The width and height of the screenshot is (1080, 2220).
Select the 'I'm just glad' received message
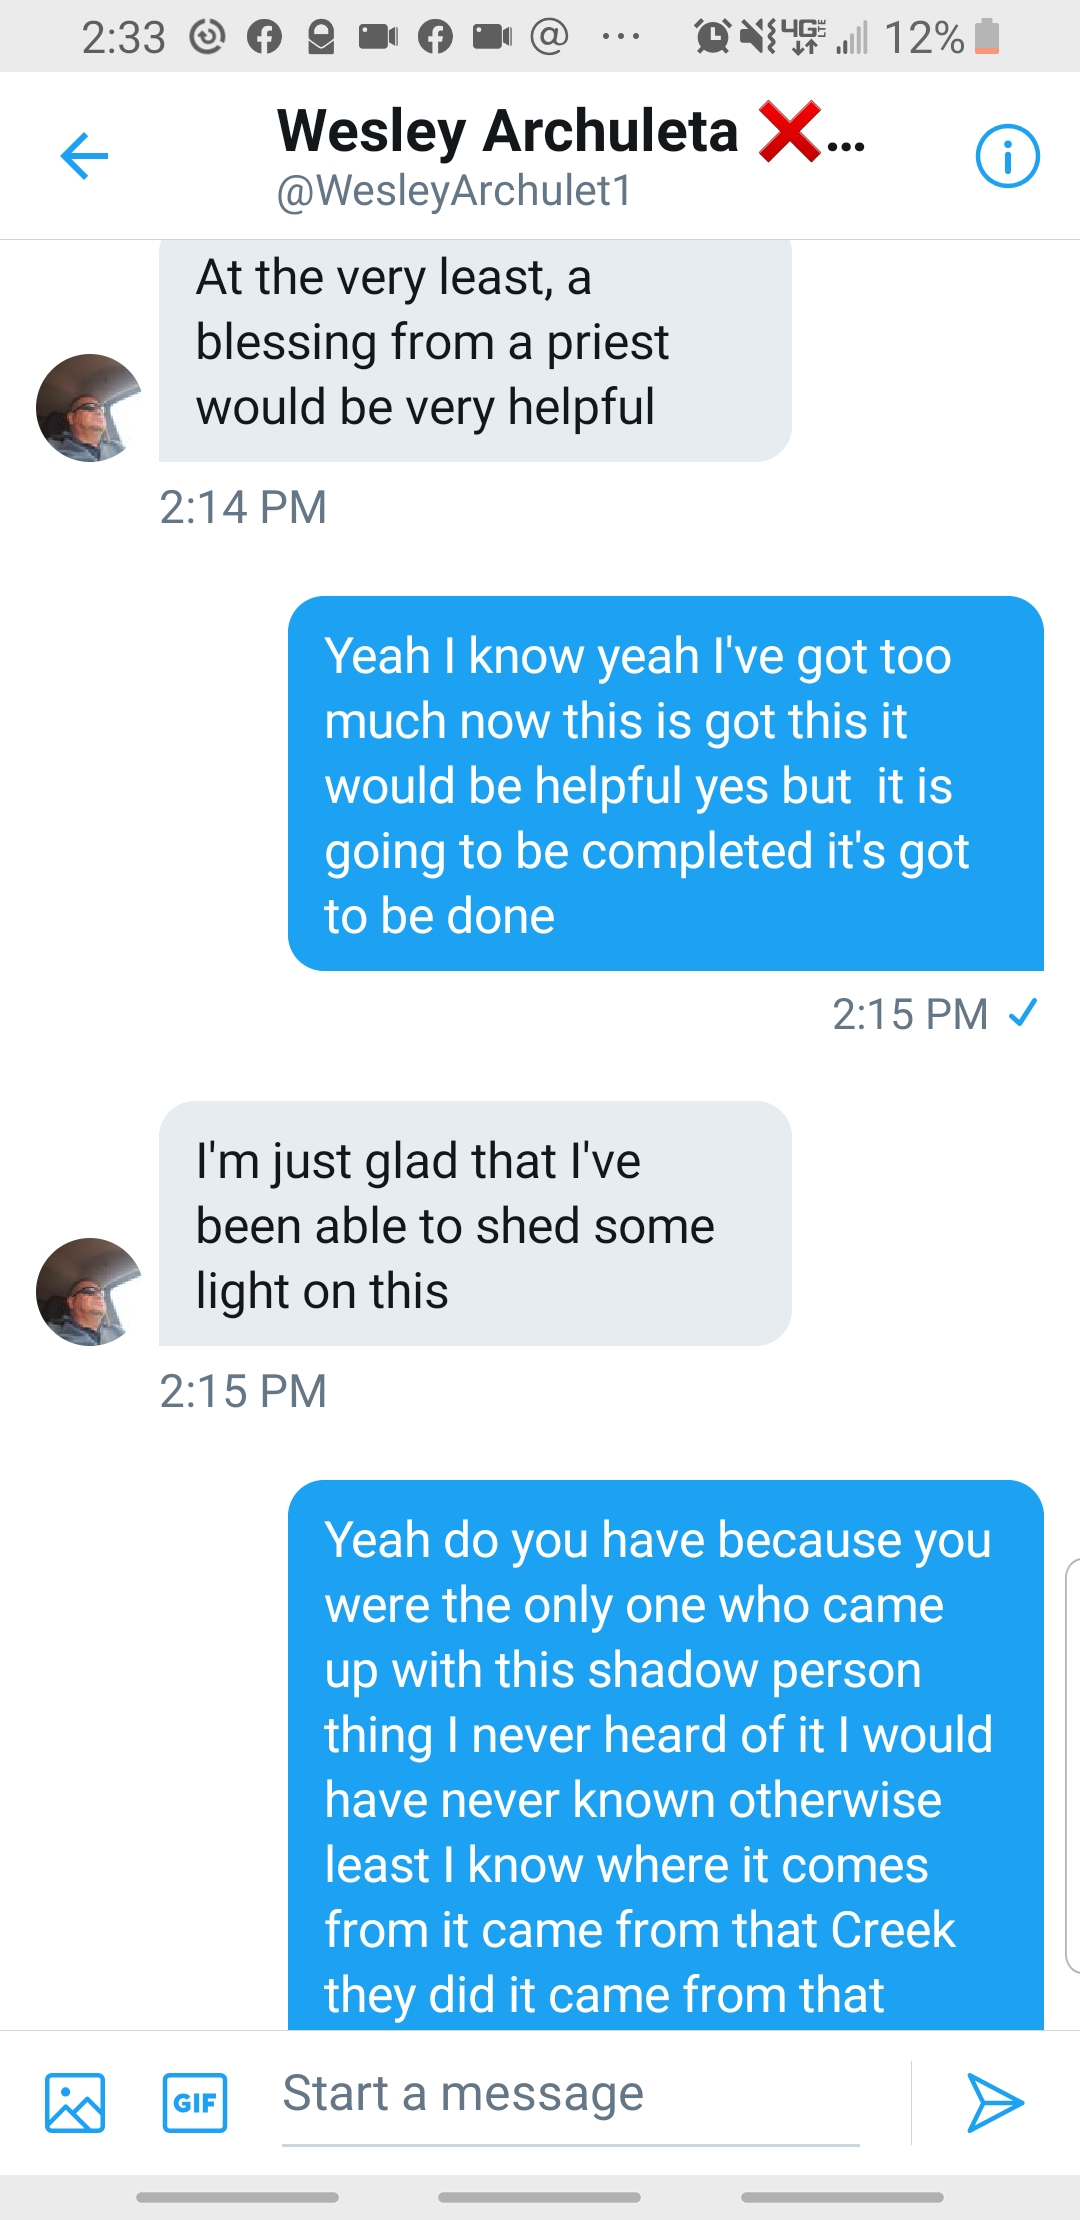475,1224
